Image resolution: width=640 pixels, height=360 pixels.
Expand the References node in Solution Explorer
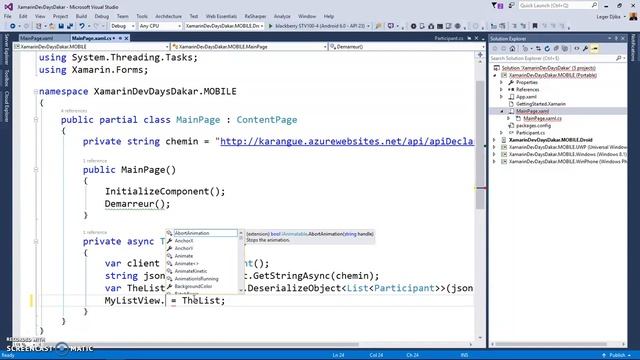[502, 89]
